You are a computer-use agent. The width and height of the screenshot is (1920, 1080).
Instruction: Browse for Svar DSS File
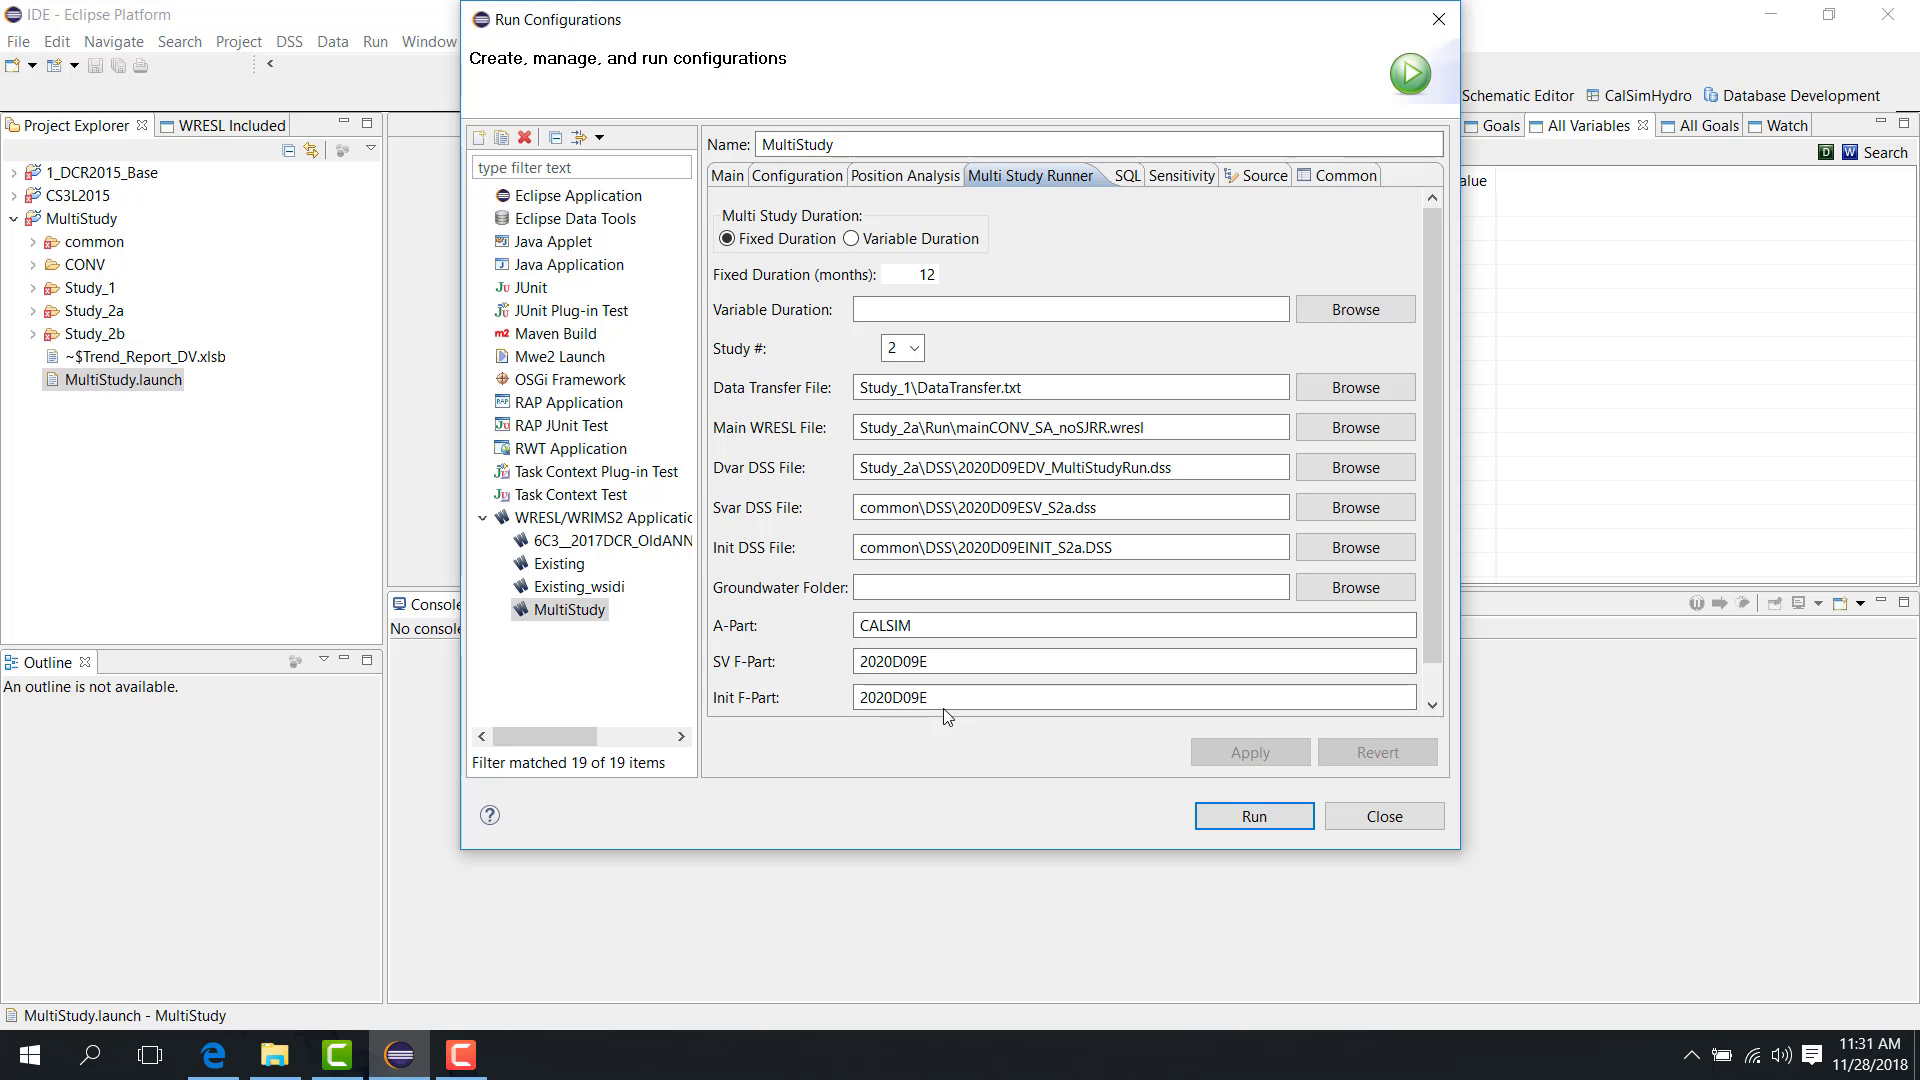1355,507
